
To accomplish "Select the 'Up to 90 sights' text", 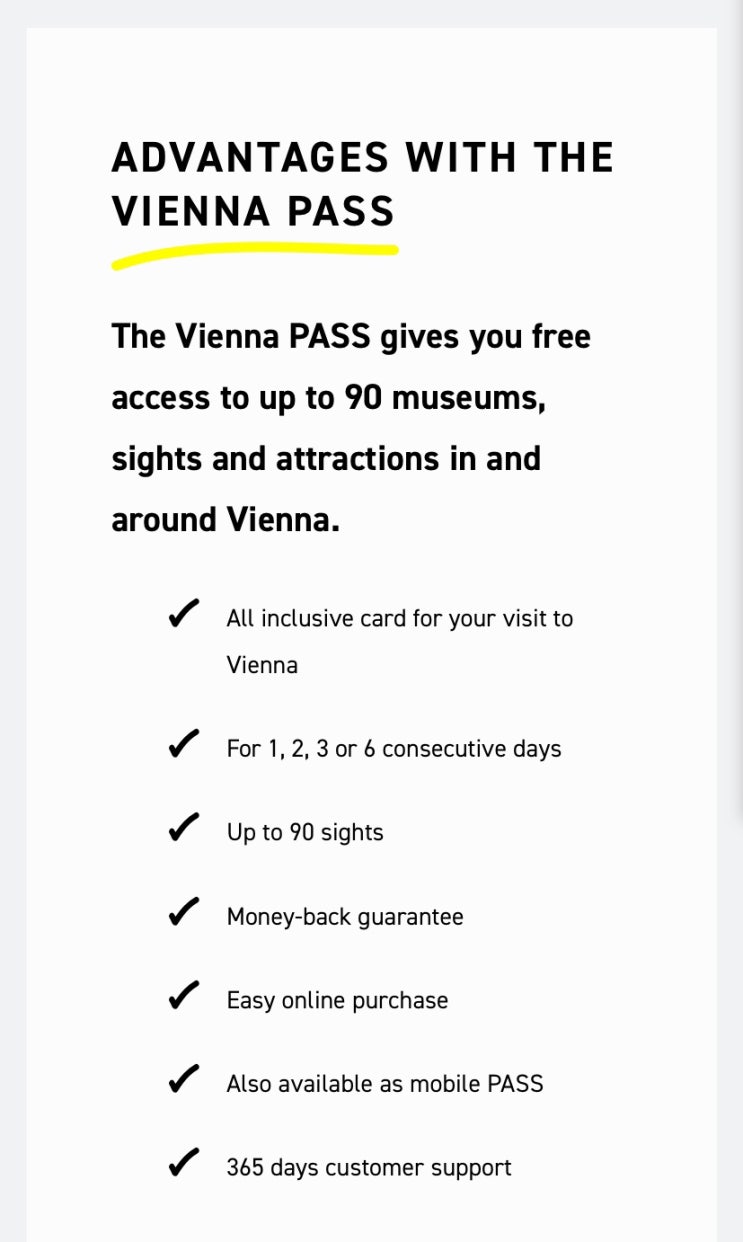I will (x=305, y=833).
